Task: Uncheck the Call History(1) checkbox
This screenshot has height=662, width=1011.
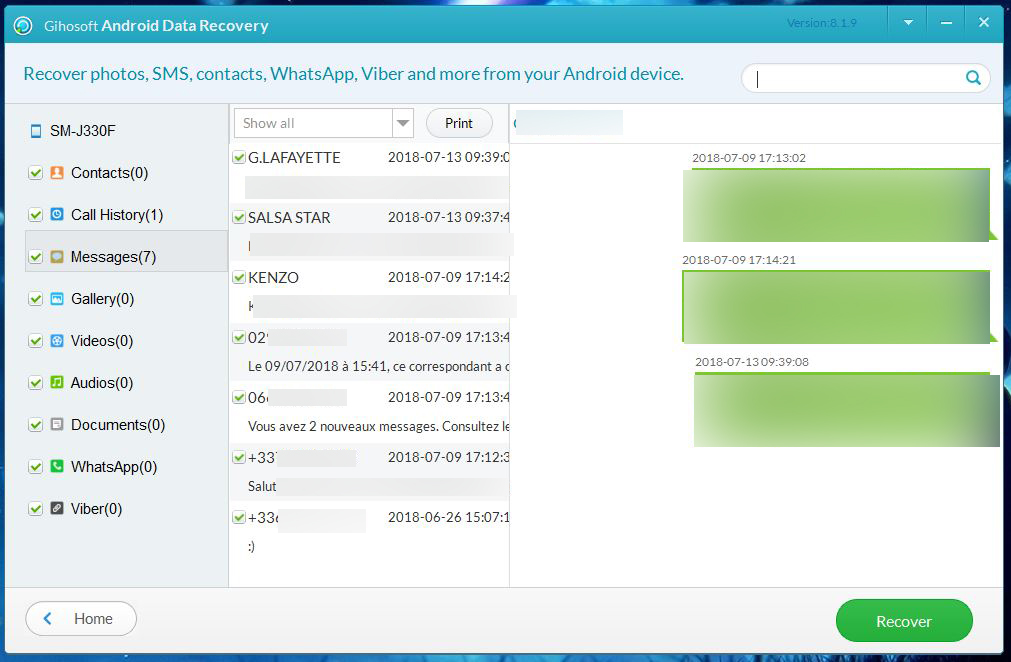Action: coord(35,215)
